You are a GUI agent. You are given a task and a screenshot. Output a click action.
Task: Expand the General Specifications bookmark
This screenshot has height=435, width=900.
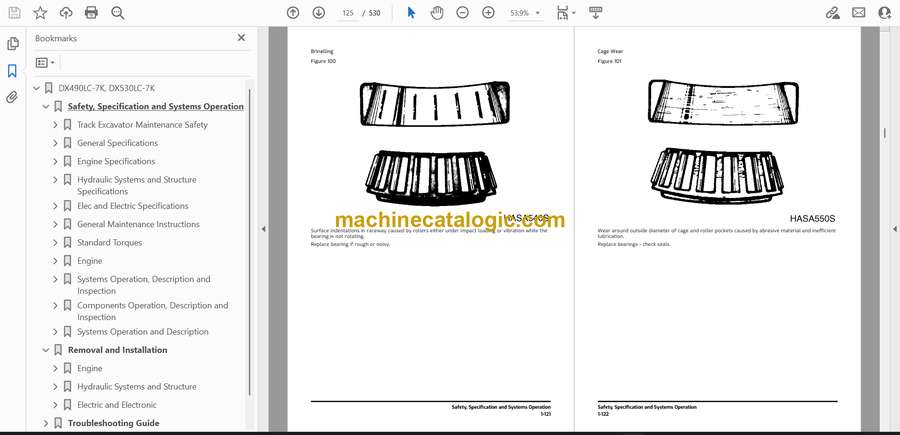(55, 143)
